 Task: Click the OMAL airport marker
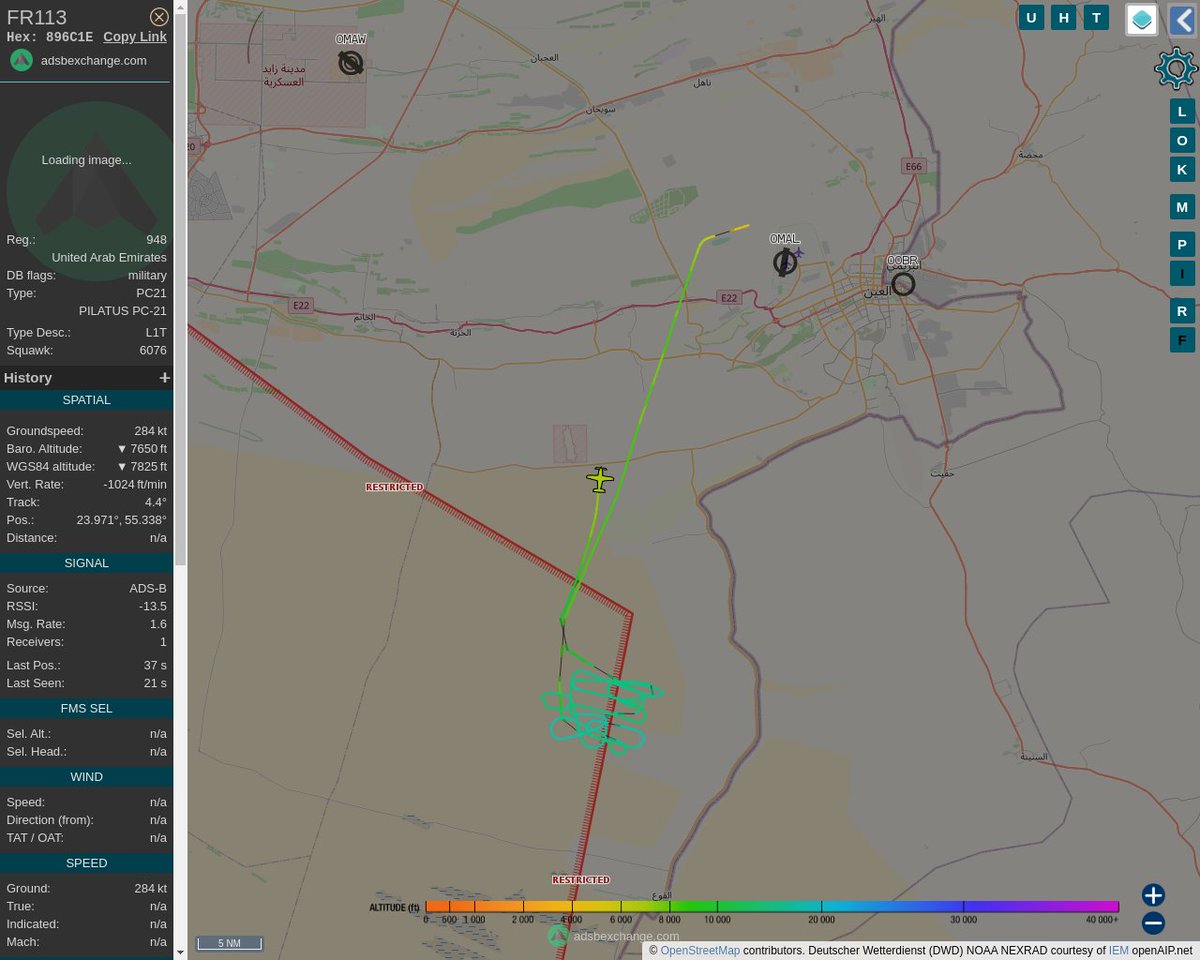point(785,263)
